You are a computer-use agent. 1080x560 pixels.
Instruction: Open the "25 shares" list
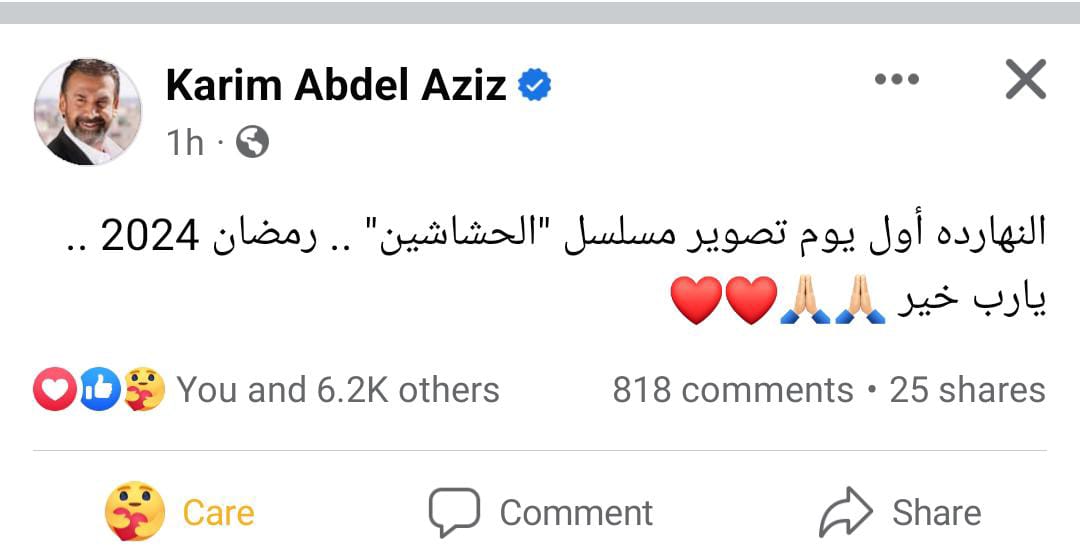point(967,389)
